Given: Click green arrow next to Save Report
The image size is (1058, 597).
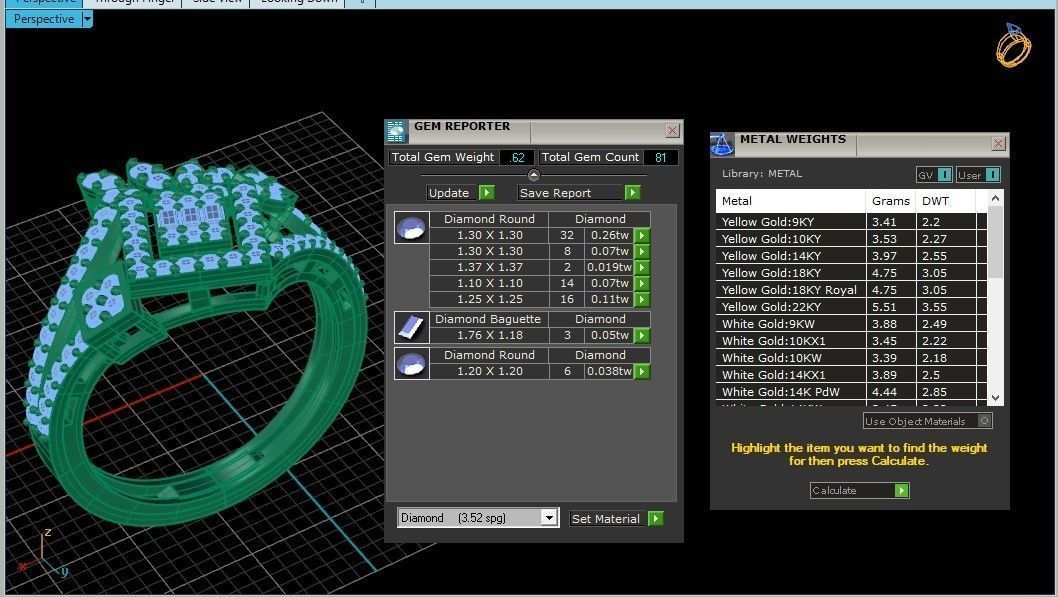Looking at the screenshot, I should [632, 193].
